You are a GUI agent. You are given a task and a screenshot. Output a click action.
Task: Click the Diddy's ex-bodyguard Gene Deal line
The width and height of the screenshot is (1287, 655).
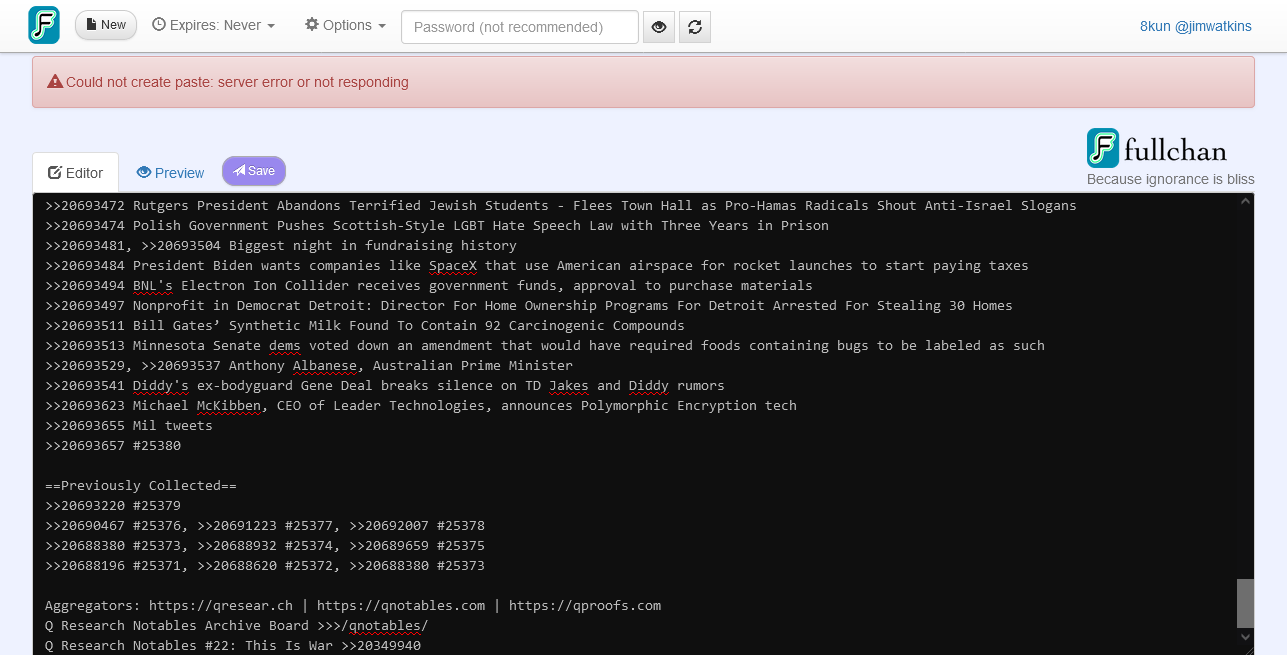385,386
